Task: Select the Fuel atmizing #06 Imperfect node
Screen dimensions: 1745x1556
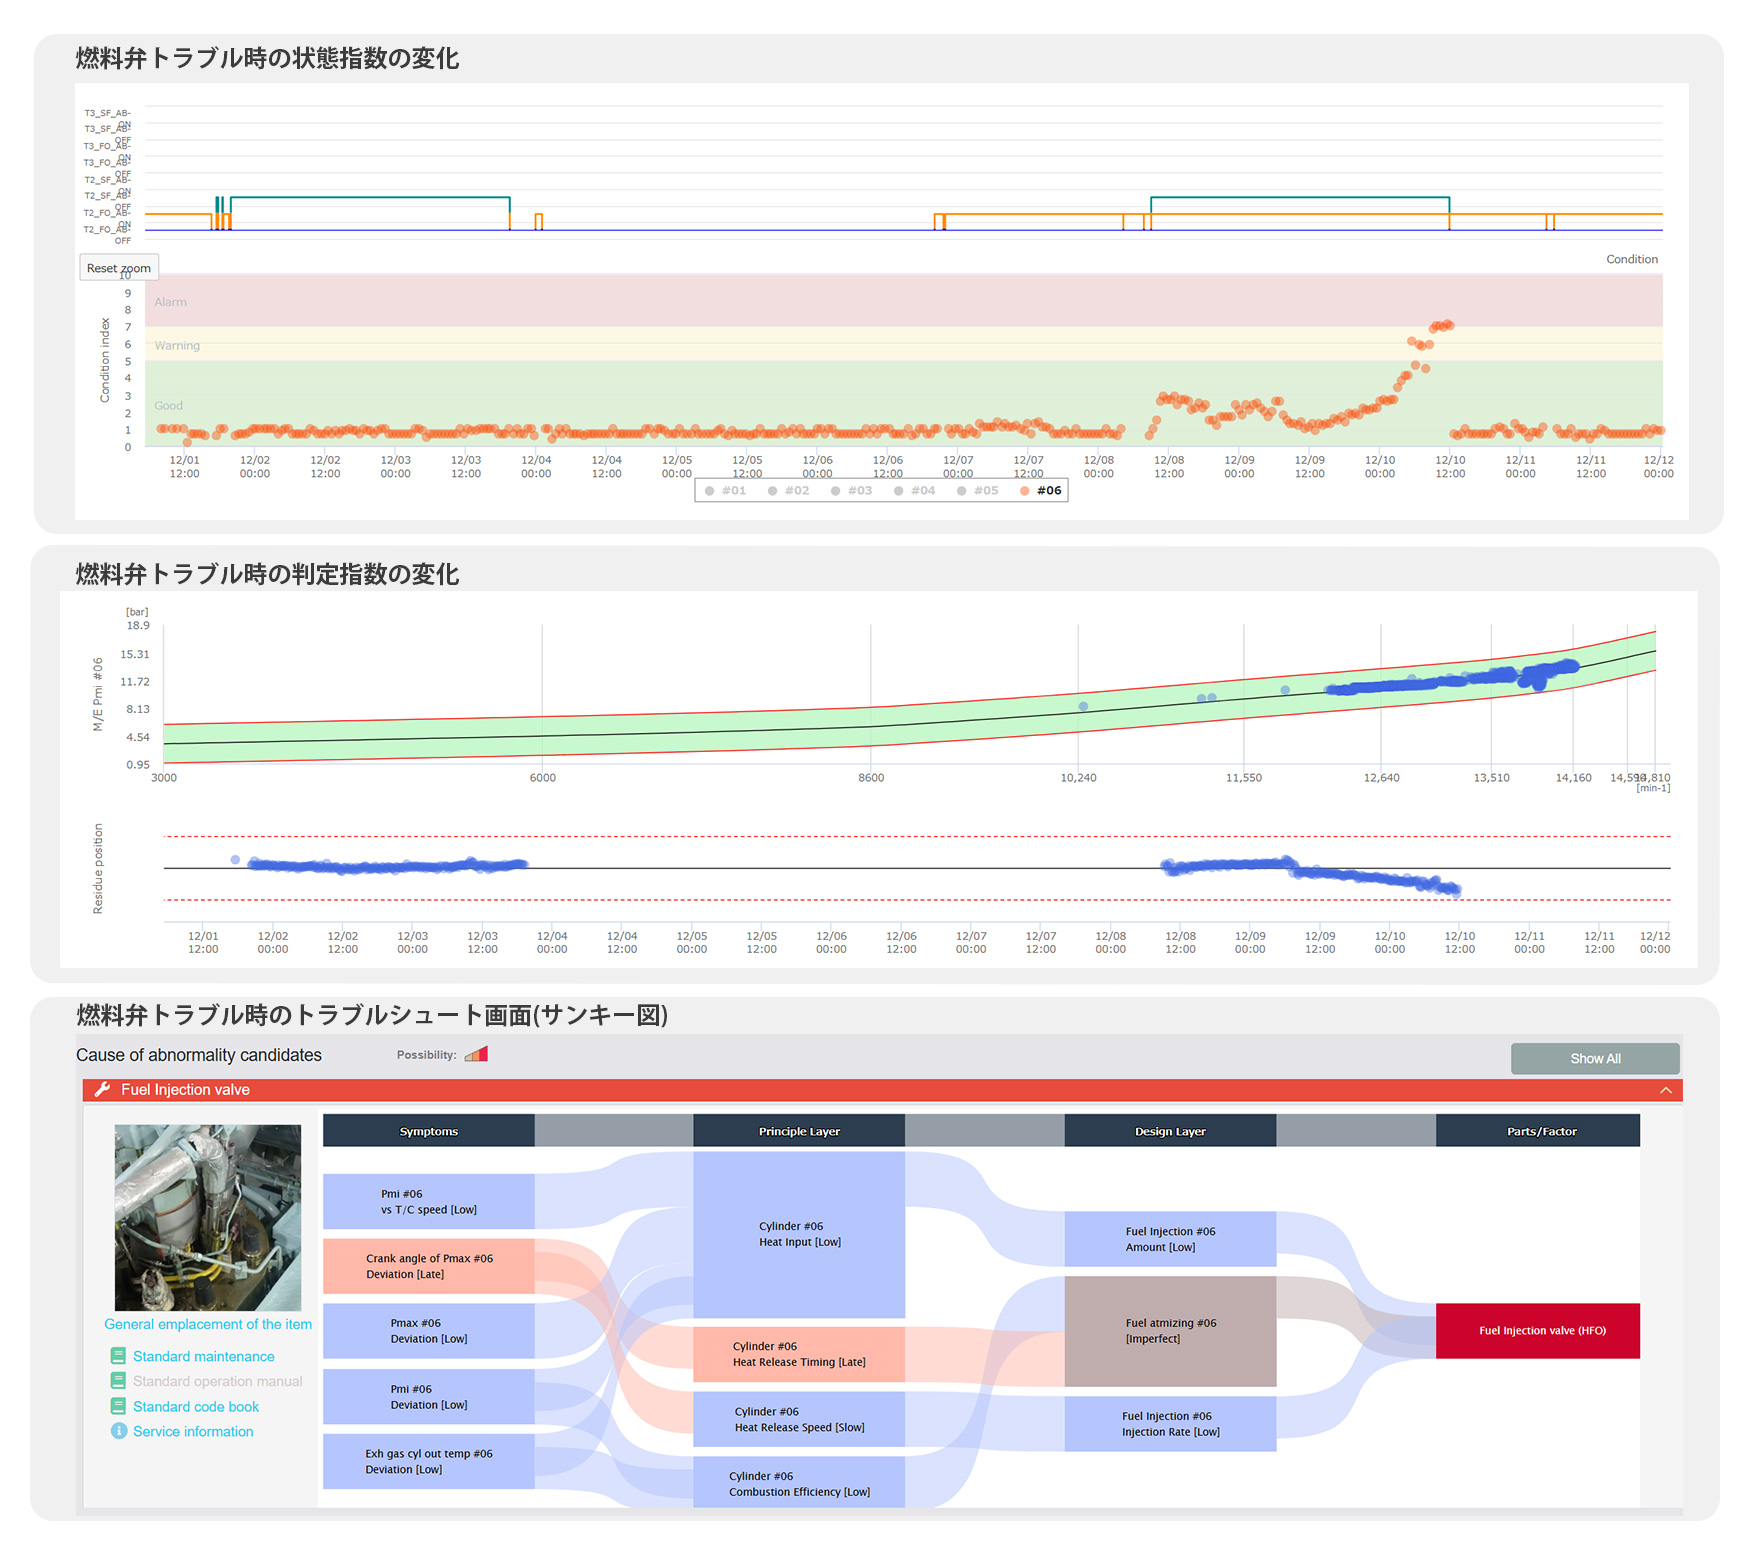Action: pyautogui.click(x=1169, y=1330)
